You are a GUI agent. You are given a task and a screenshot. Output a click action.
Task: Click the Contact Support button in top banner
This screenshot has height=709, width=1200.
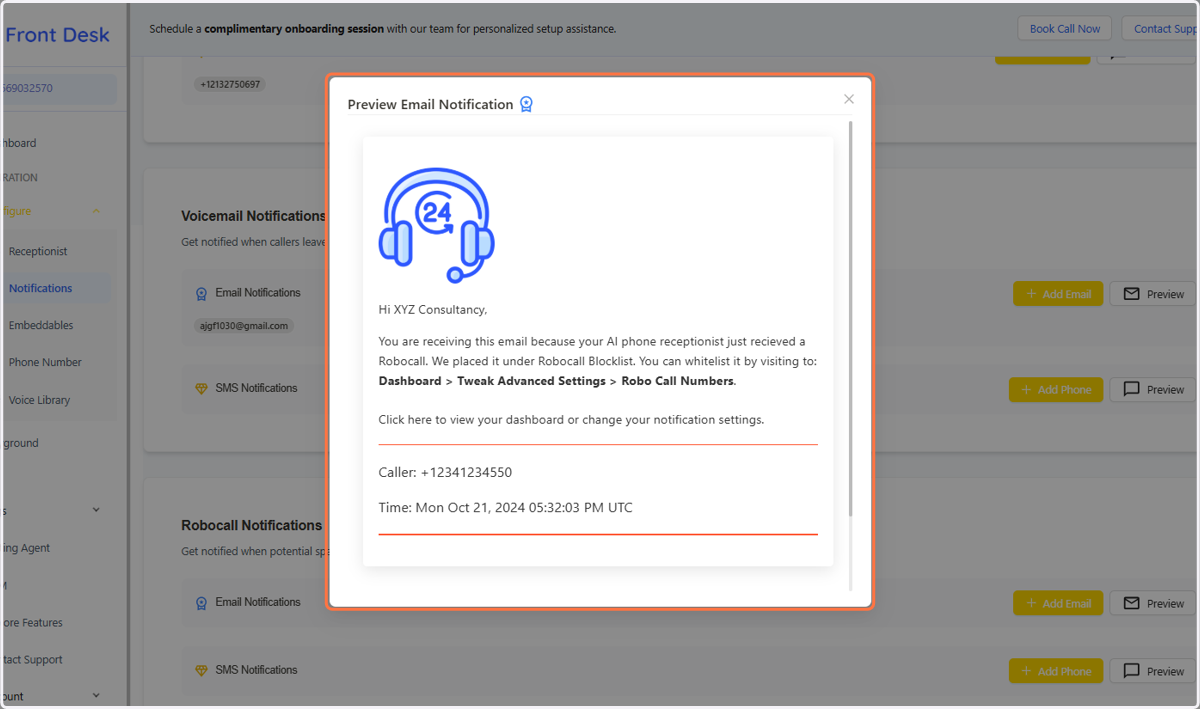1161,29
